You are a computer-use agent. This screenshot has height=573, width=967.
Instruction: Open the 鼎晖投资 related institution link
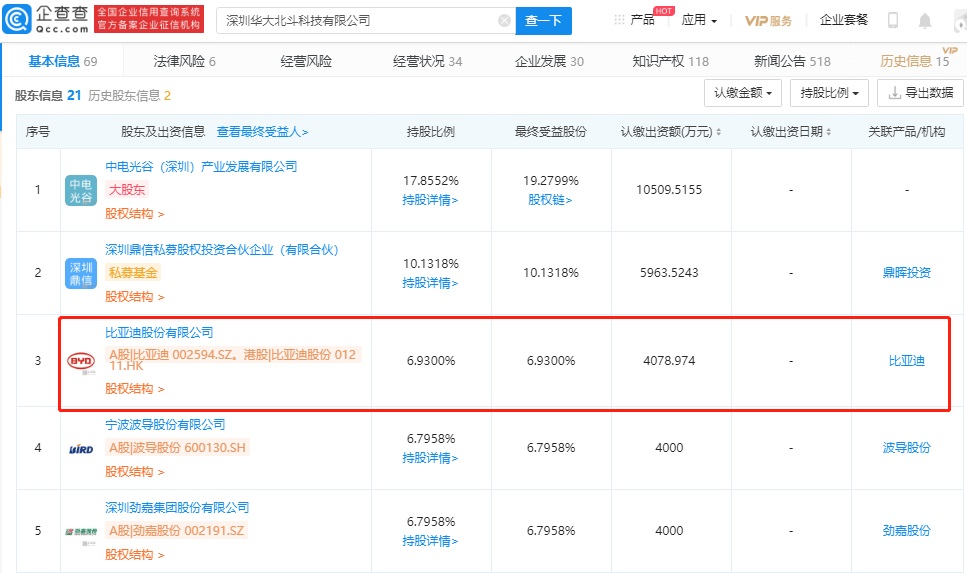tap(907, 273)
